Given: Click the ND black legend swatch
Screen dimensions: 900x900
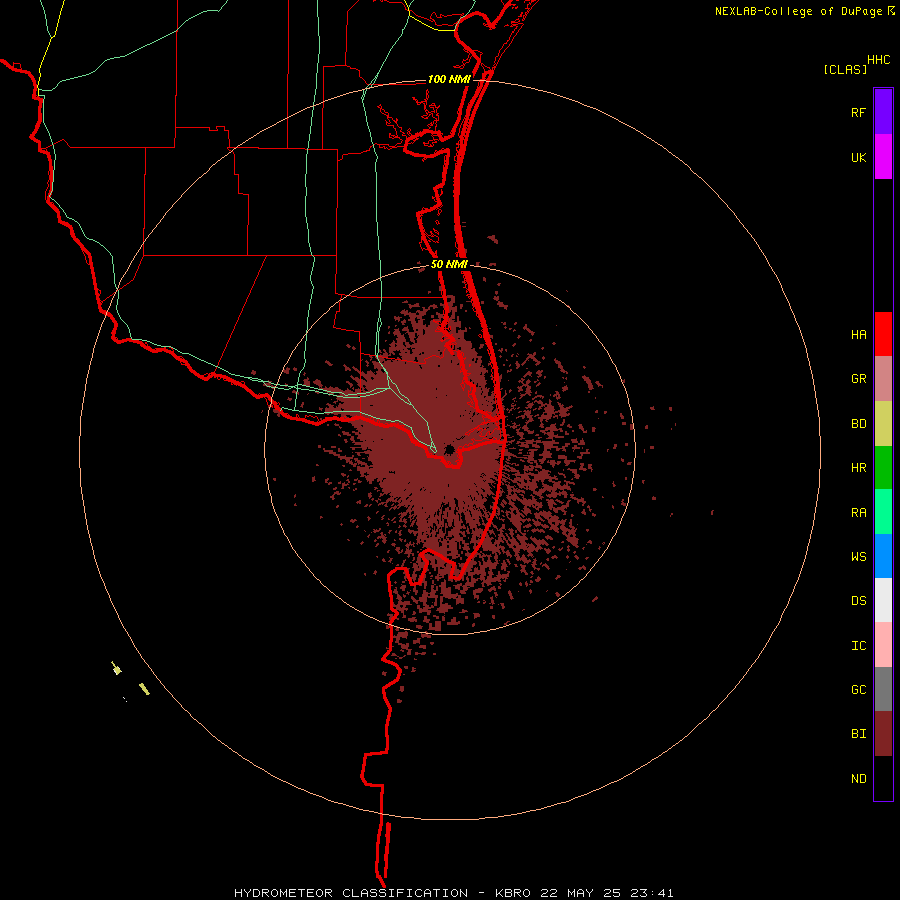Looking at the screenshot, I should (x=883, y=778).
